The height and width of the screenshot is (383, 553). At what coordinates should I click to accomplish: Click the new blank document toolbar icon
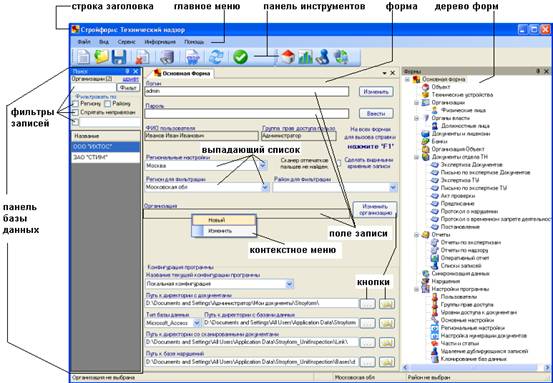[x=84, y=57]
